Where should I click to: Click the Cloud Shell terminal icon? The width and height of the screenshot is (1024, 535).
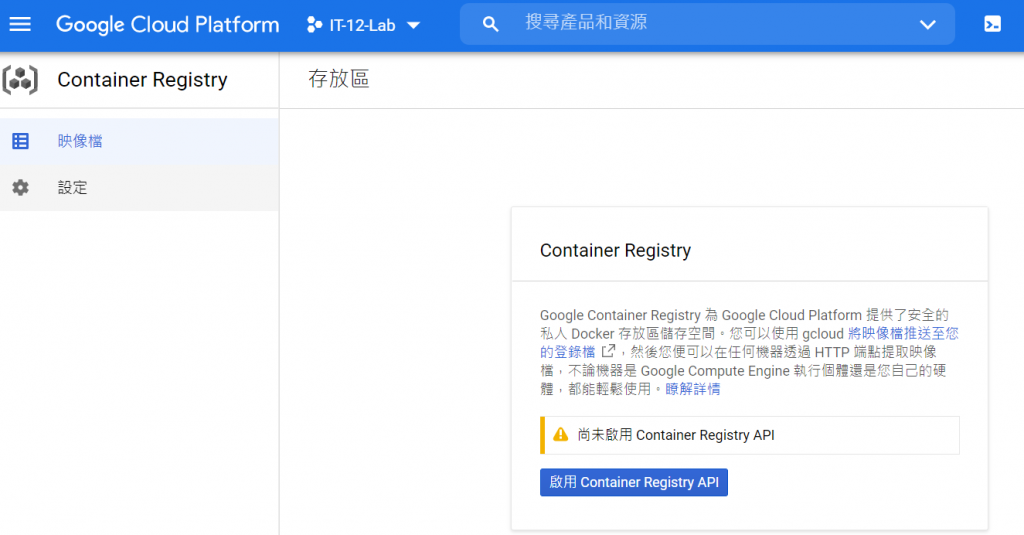(x=992, y=25)
